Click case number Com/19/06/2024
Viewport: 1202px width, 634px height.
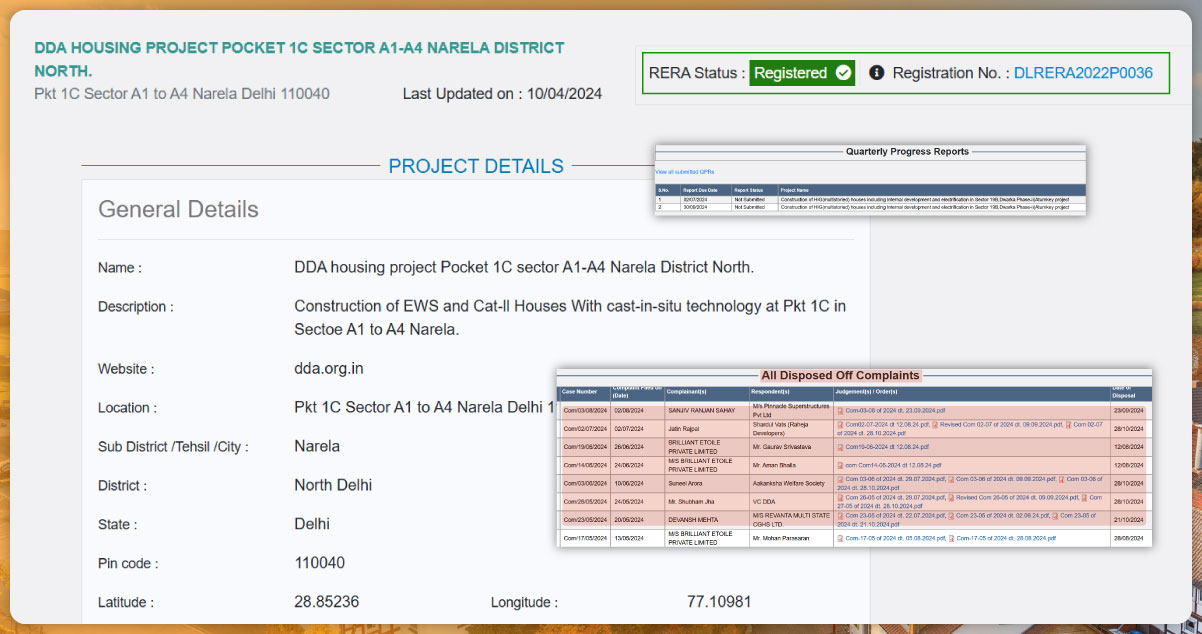[x=585, y=446]
